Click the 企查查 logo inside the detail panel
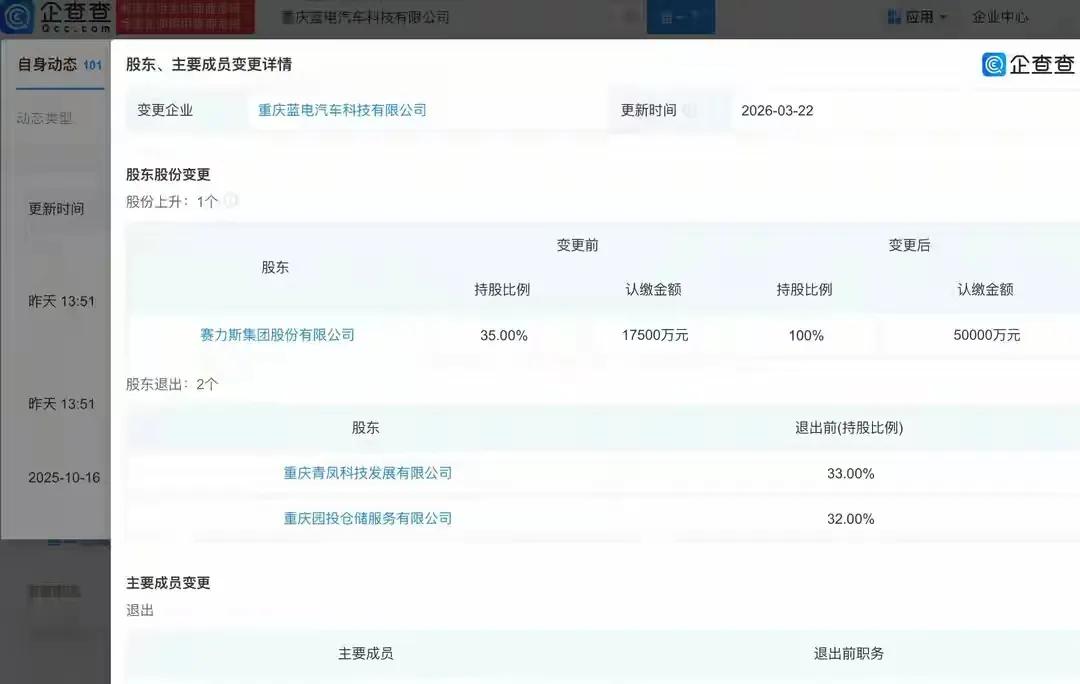This screenshot has width=1080, height=684. (x=1030, y=64)
